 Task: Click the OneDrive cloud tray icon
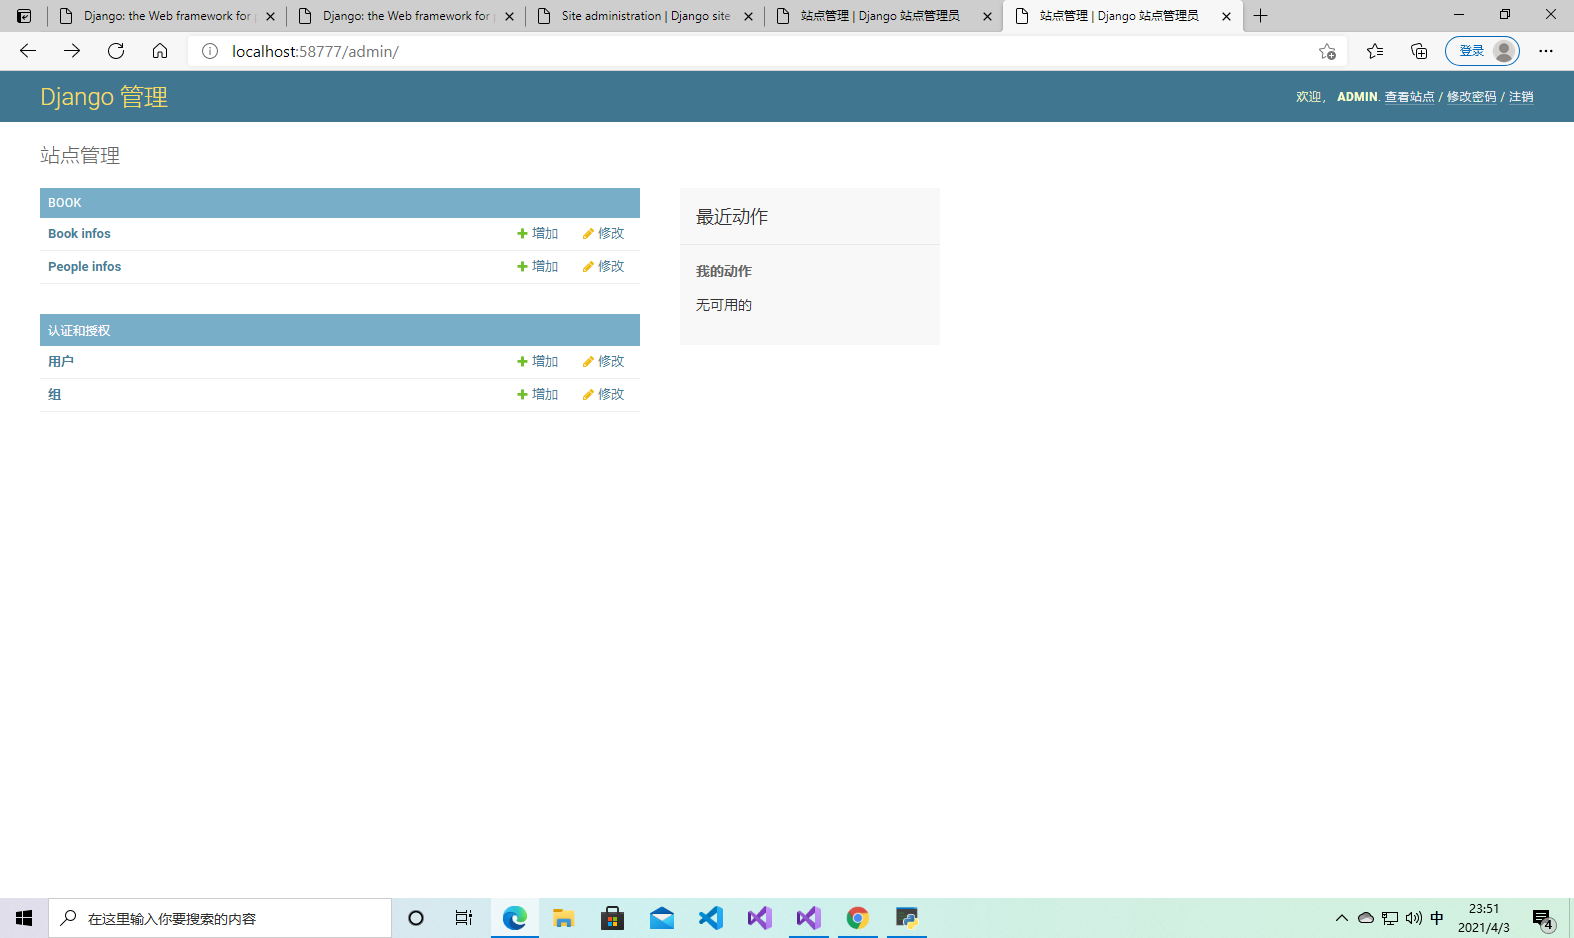(x=1366, y=918)
